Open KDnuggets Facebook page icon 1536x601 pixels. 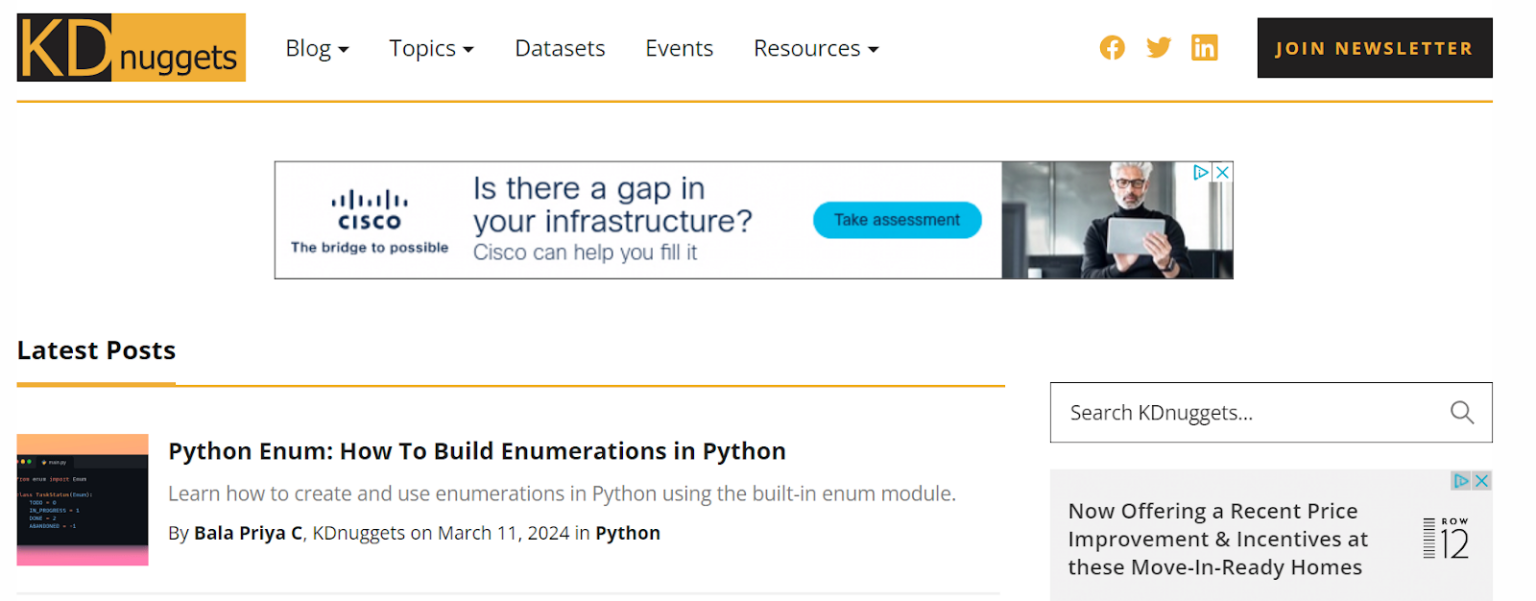pyautogui.click(x=1112, y=47)
